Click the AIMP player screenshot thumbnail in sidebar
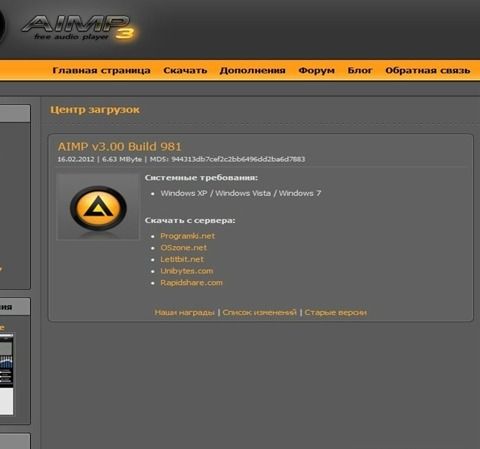Viewport: 480px width, 449px height. coord(7,374)
